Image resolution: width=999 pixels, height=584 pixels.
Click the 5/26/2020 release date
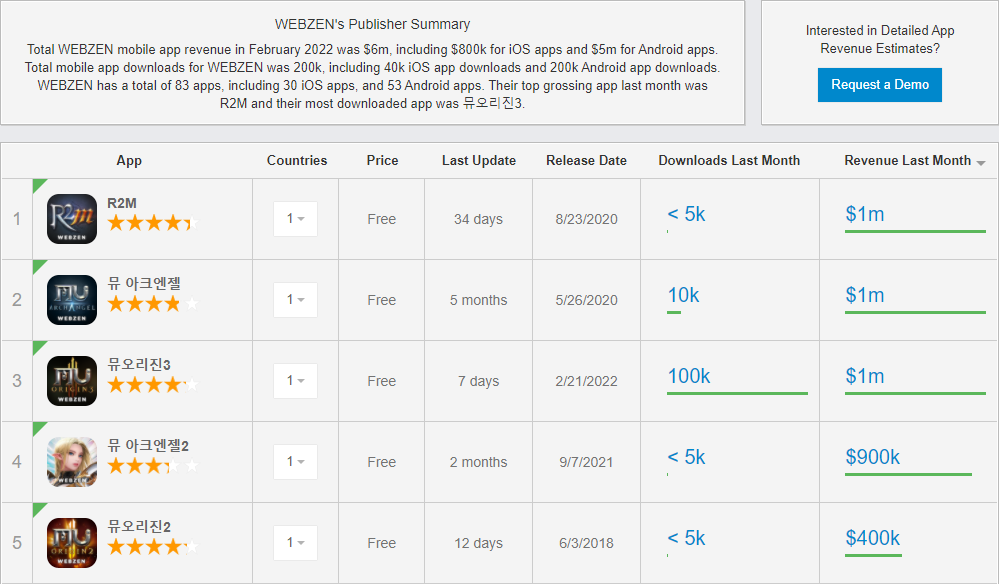click(x=586, y=300)
